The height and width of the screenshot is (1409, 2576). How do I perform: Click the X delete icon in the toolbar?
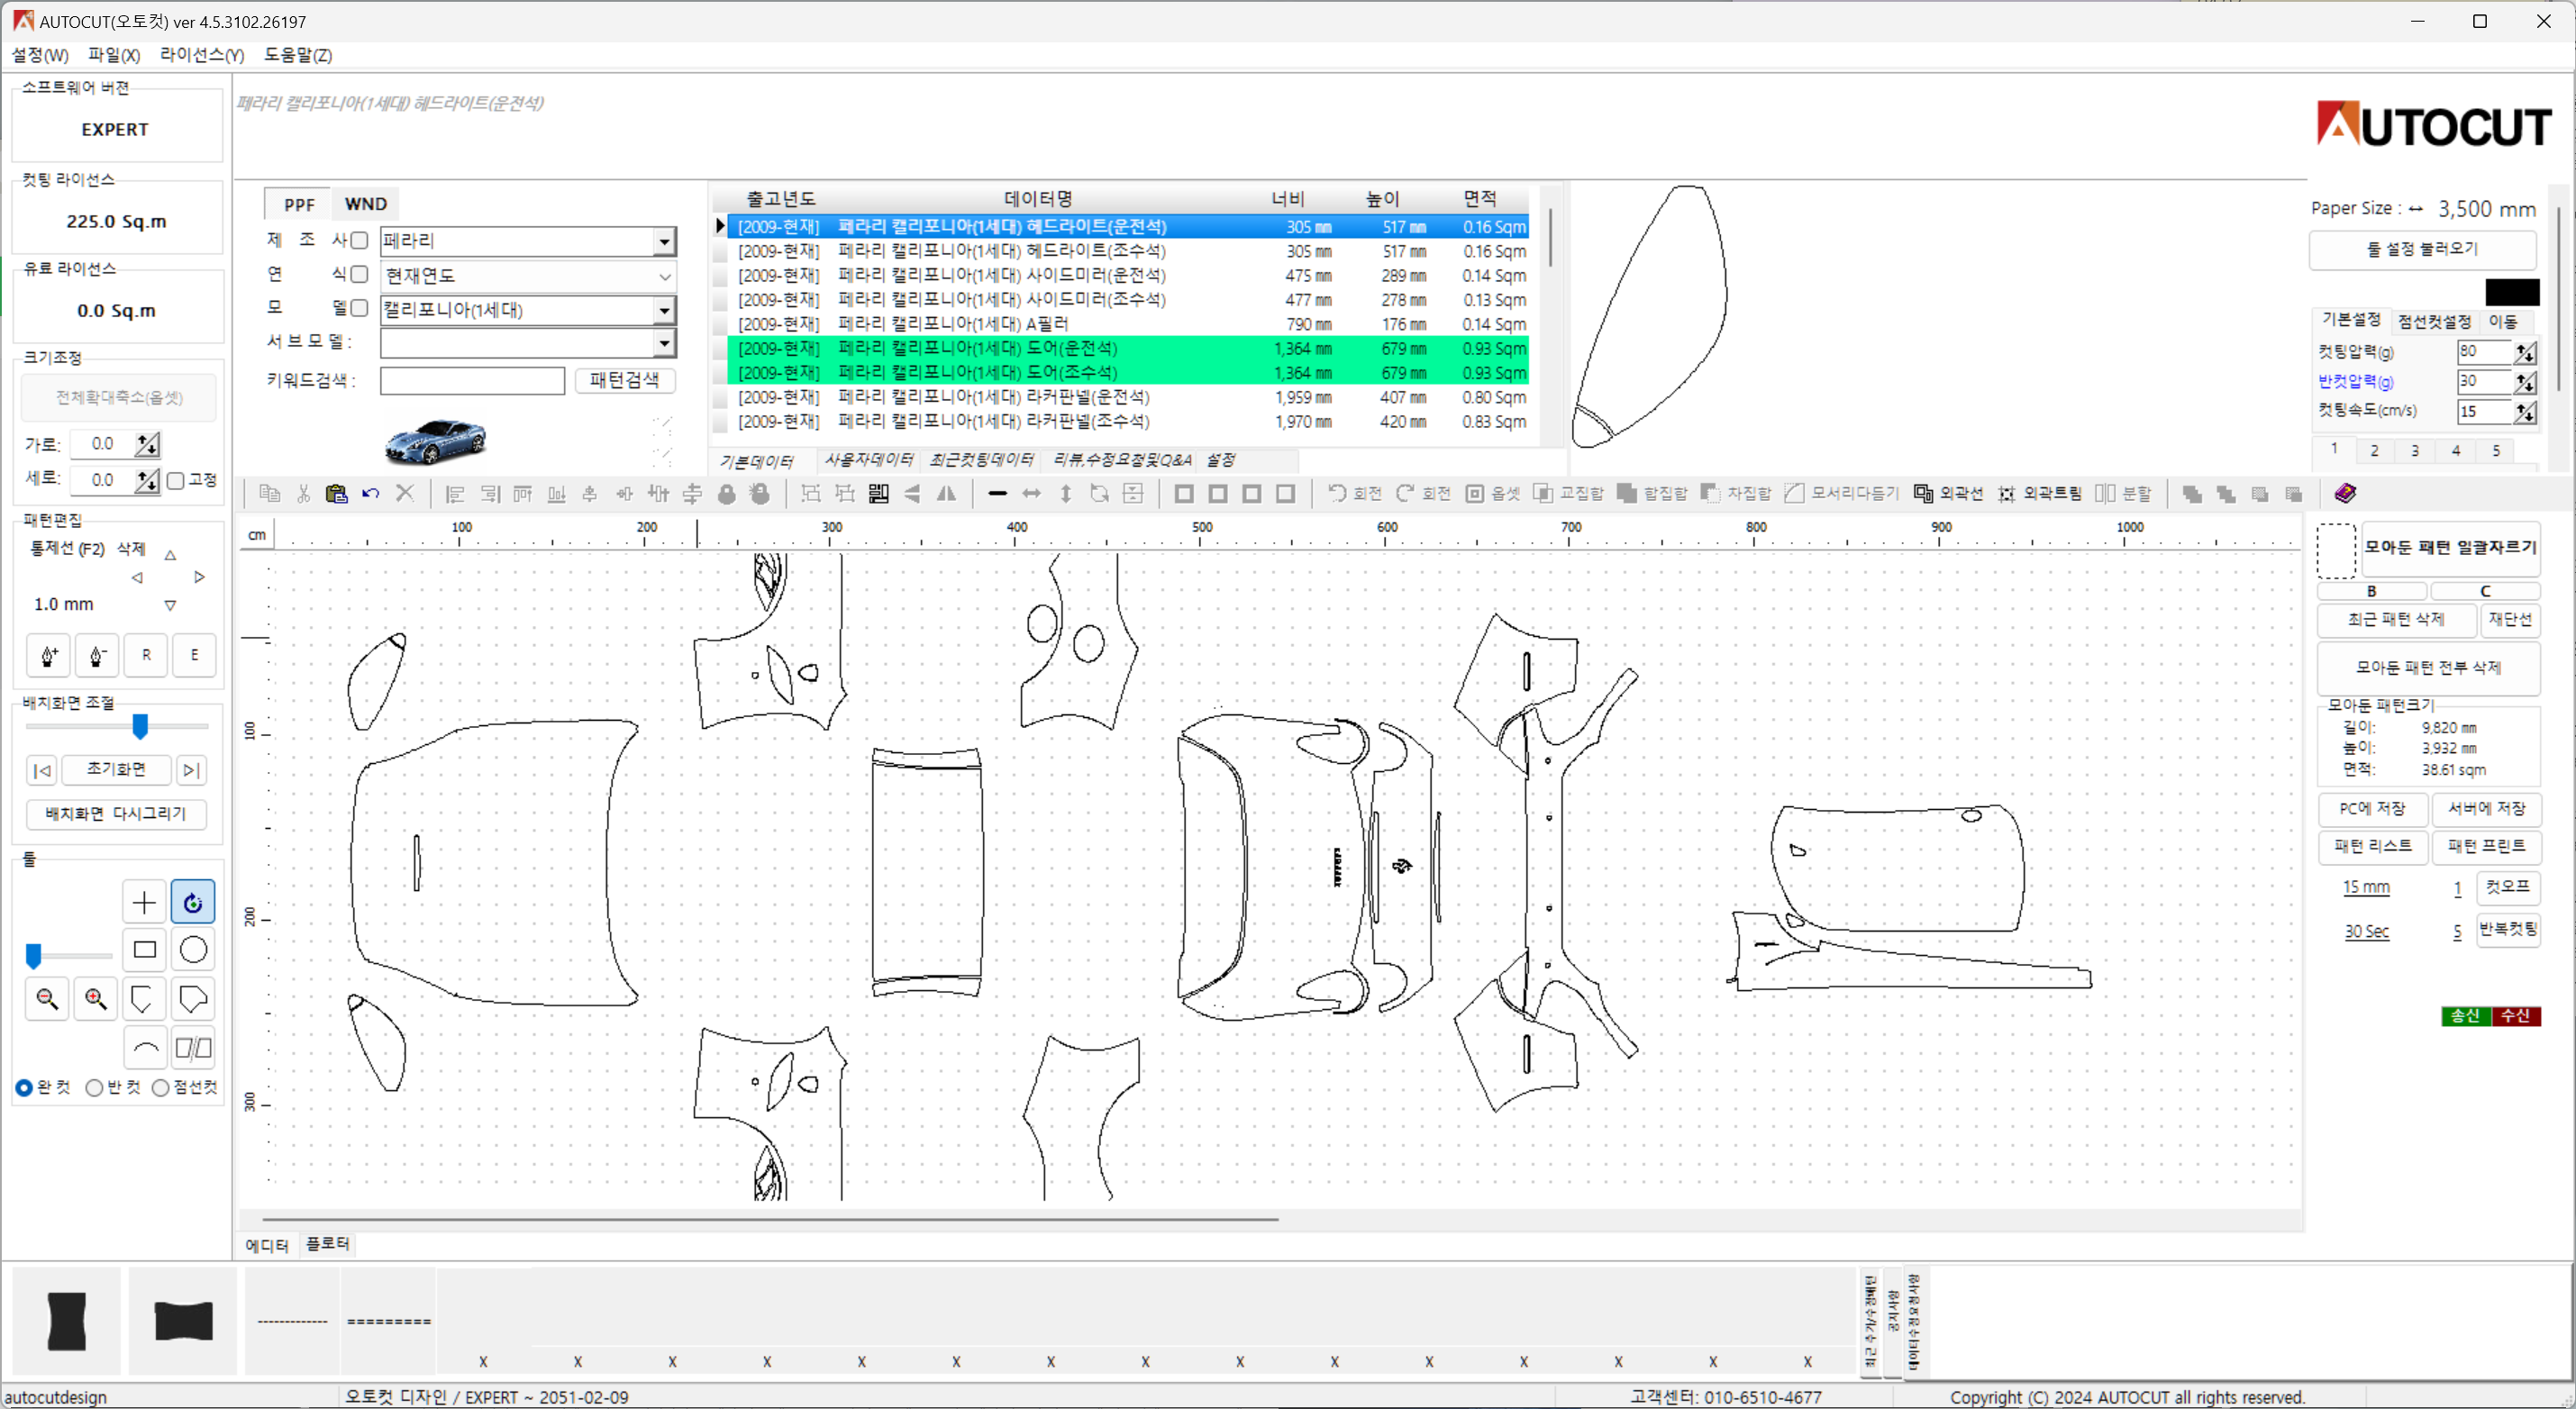pos(405,493)
